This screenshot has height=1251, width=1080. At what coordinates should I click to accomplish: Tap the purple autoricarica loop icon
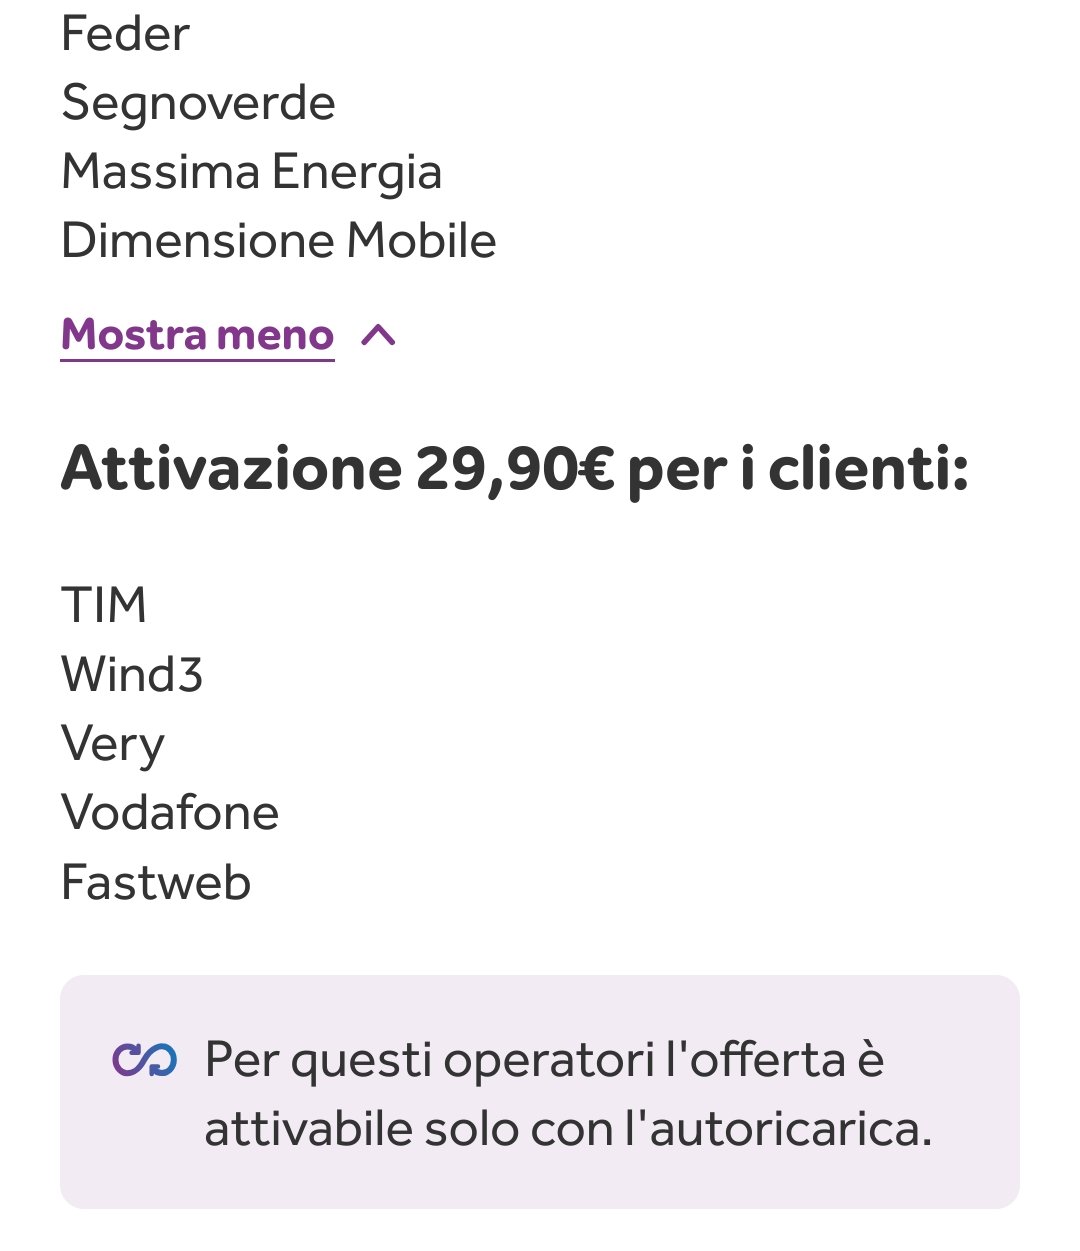click(x=145, y=1060)
